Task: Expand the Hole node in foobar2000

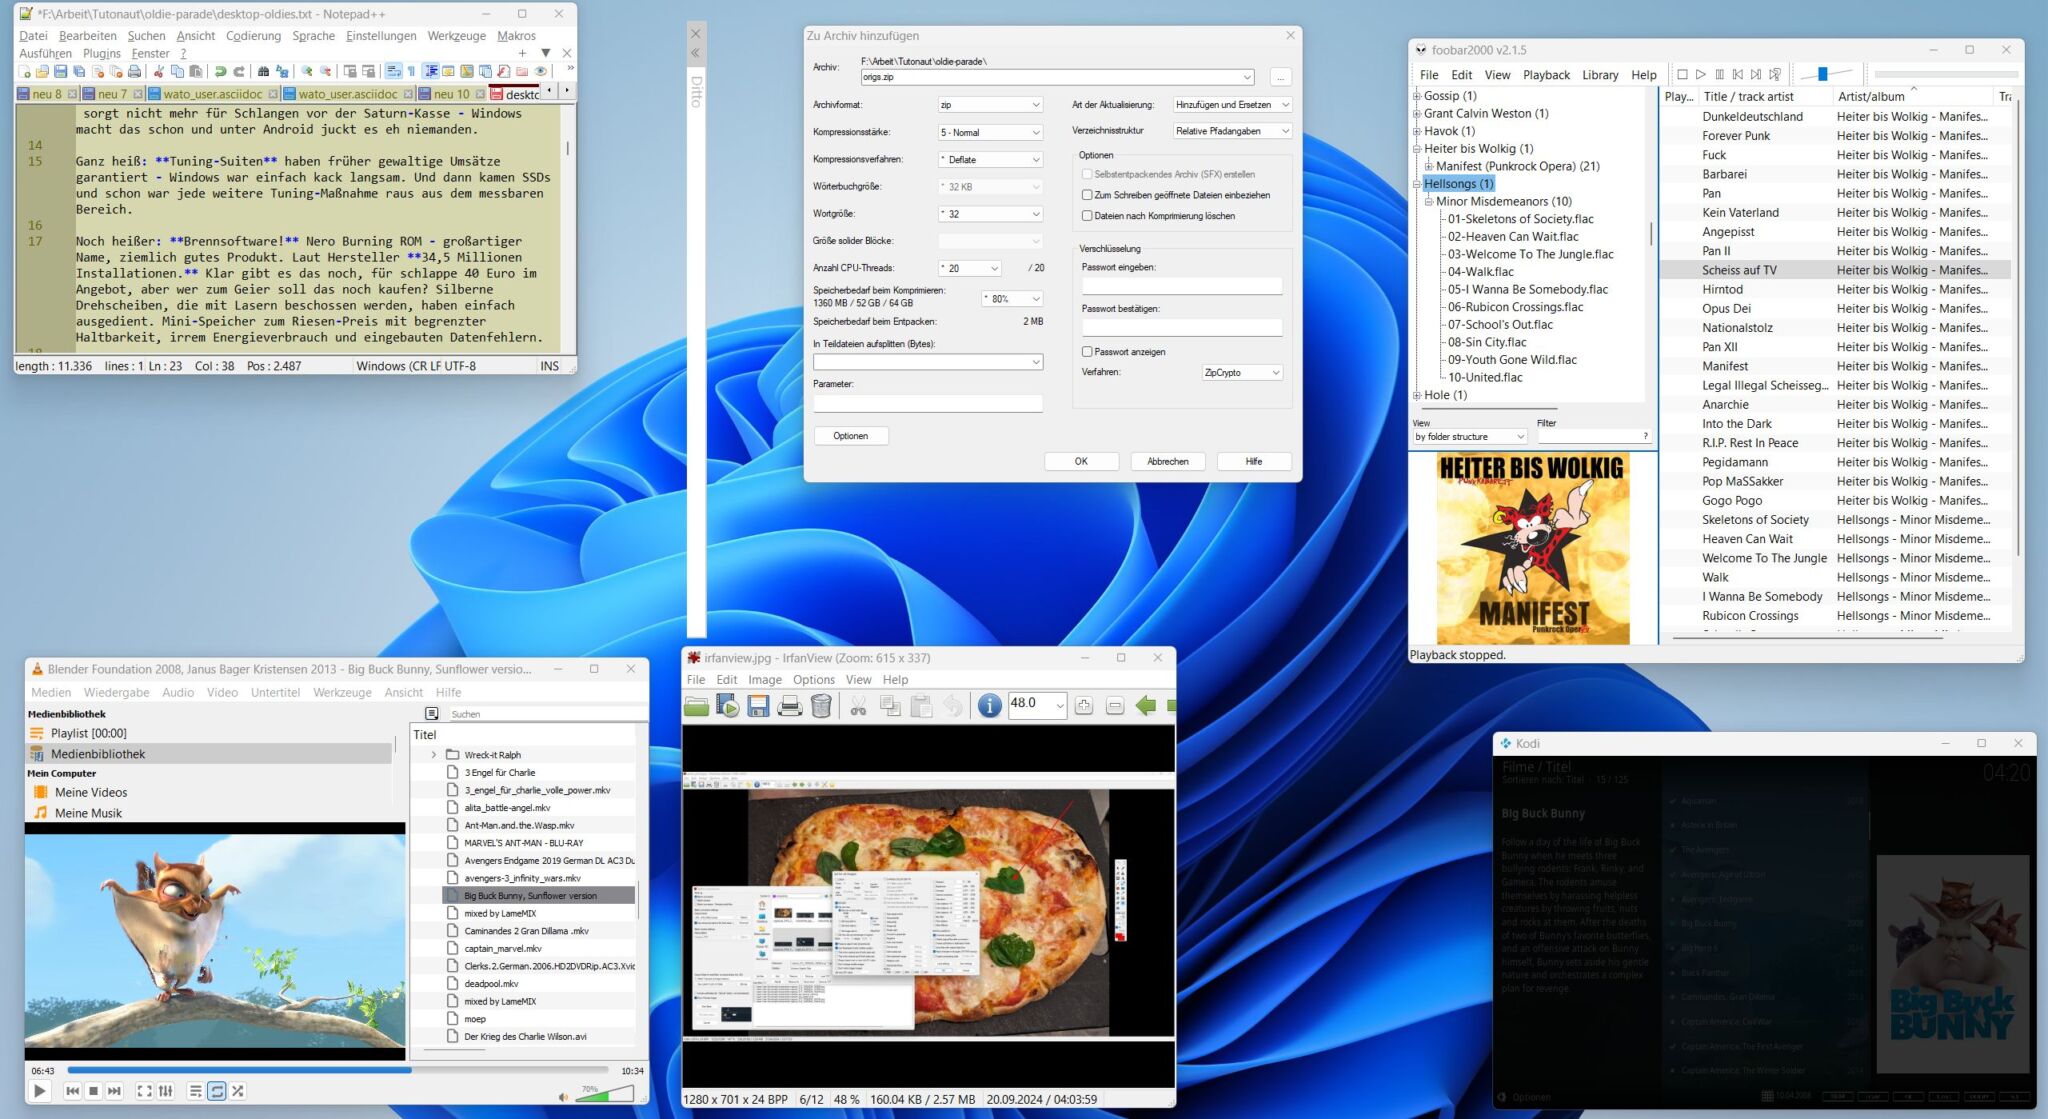Action: (x=1418, y=395)
